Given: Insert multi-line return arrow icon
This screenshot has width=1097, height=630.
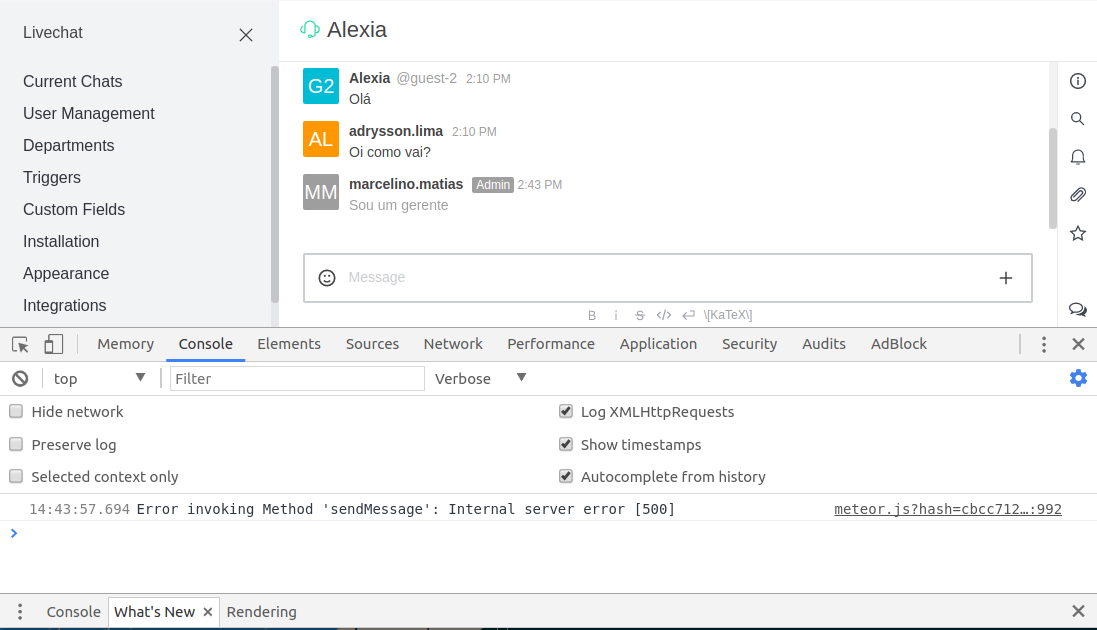Looking at the screenshot, I should point(688,315).
